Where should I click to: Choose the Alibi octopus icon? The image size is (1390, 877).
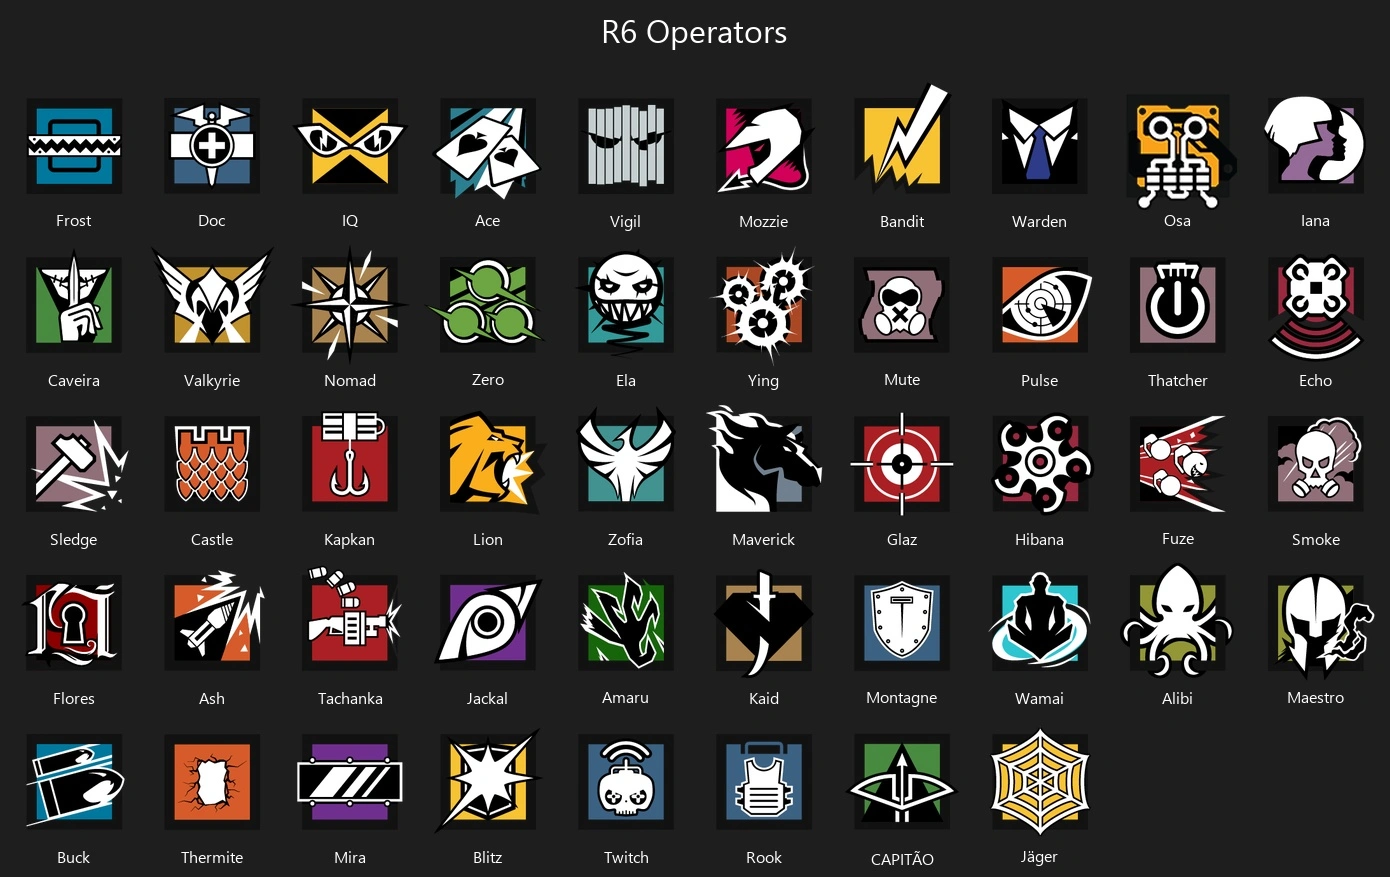(1178, 621)
